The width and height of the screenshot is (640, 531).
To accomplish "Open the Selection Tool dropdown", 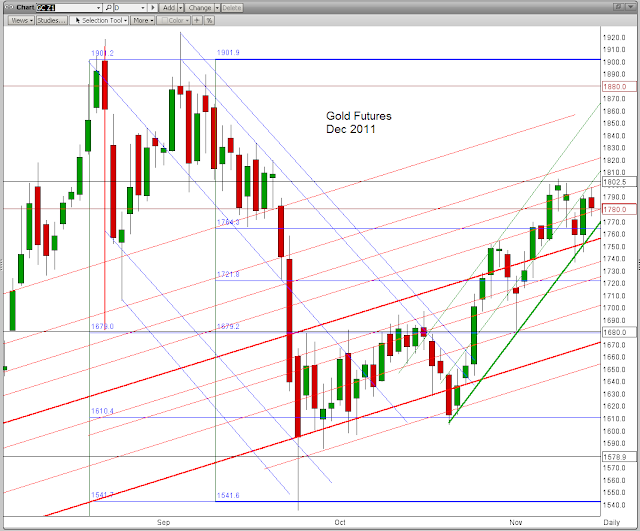I will click(99, 20).
